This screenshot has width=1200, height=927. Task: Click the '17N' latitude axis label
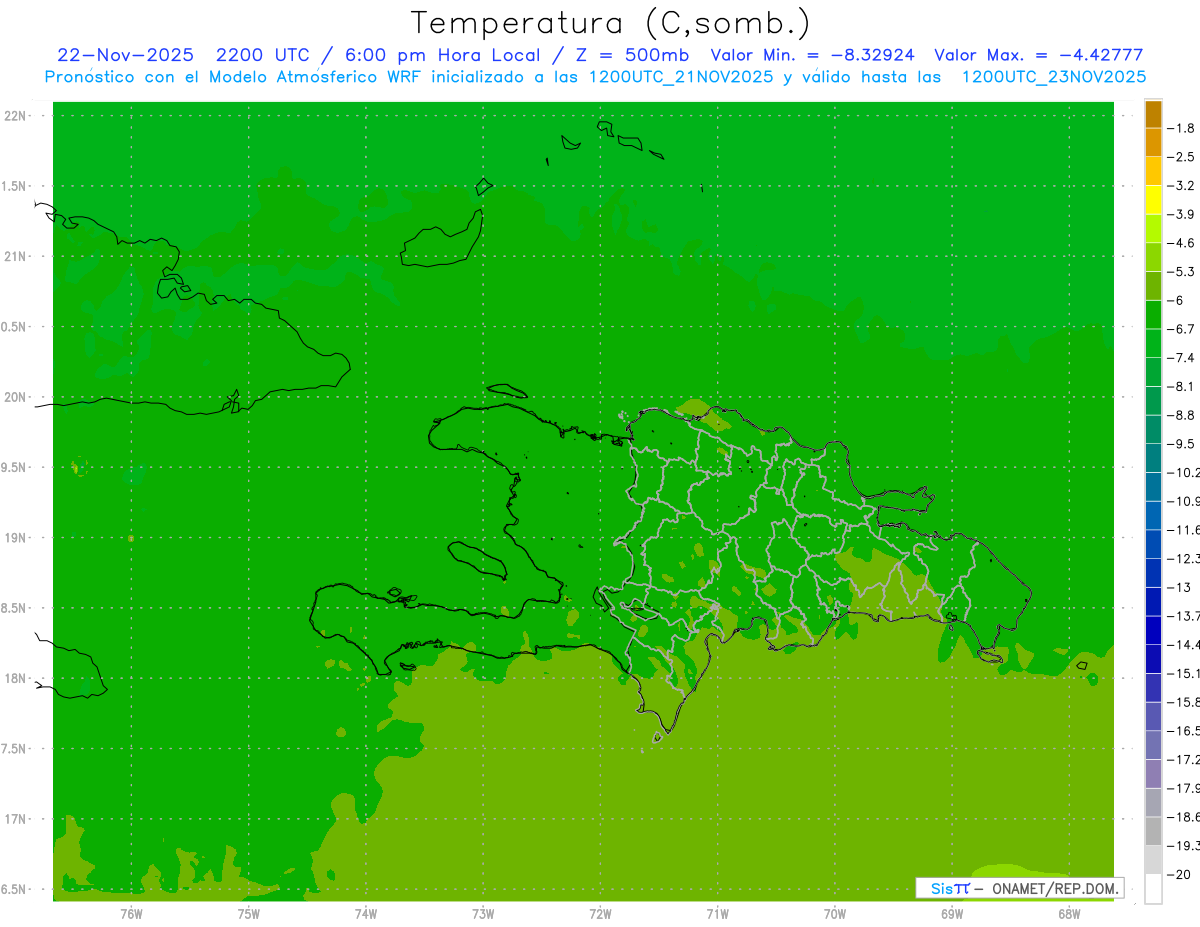coord(15,819)
